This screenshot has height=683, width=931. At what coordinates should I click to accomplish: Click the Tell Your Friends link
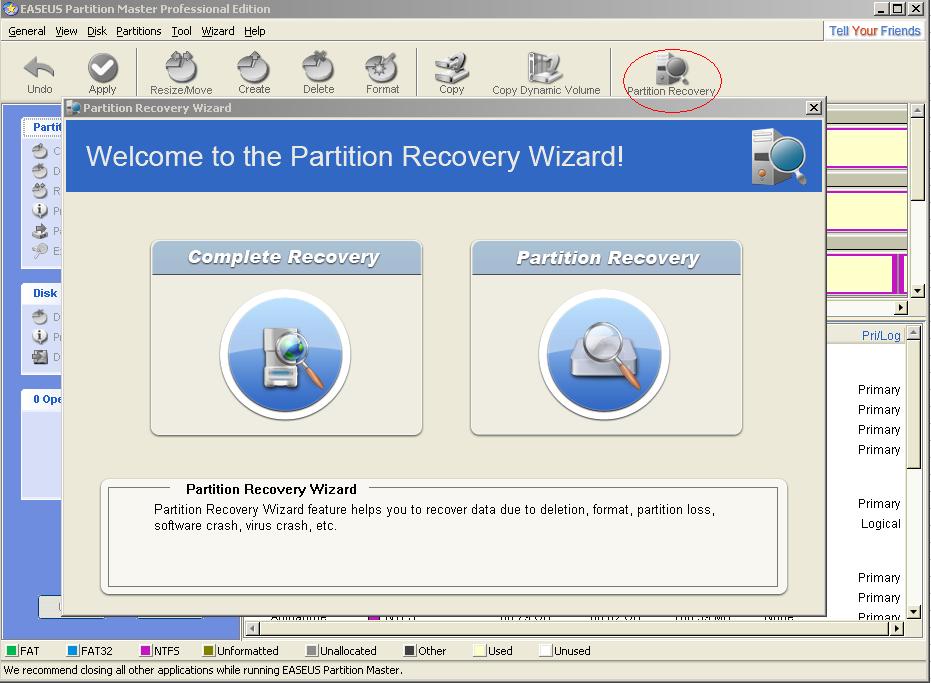[x=874, y=31]
